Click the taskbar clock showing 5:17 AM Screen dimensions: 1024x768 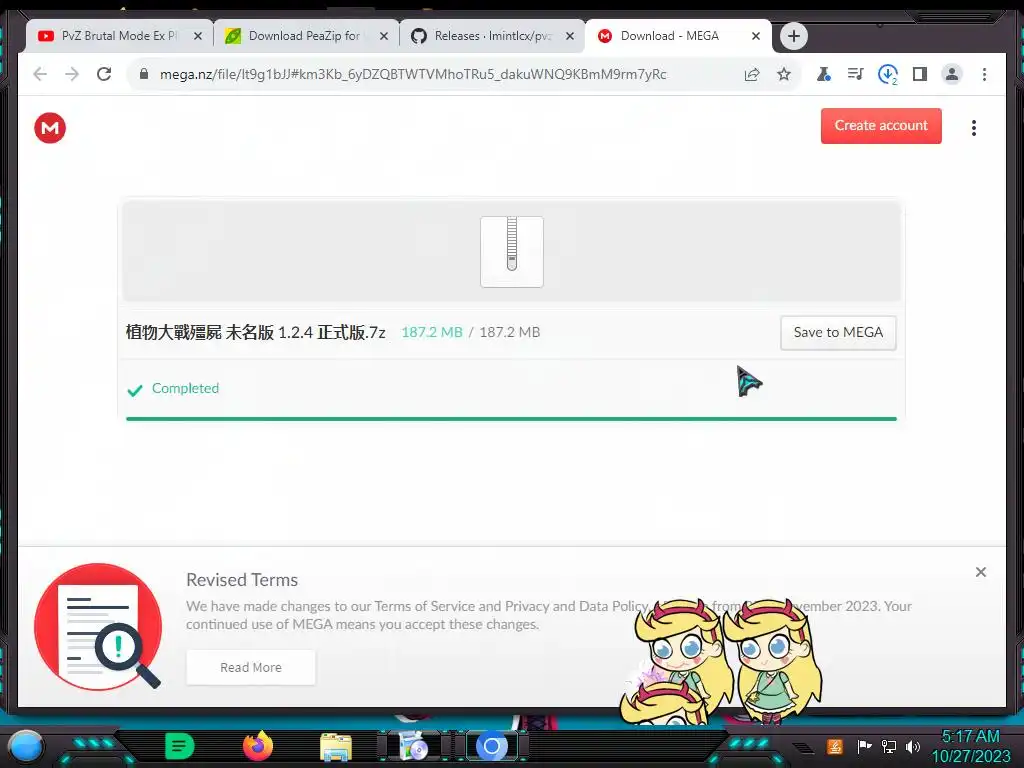tap(971, 746)
